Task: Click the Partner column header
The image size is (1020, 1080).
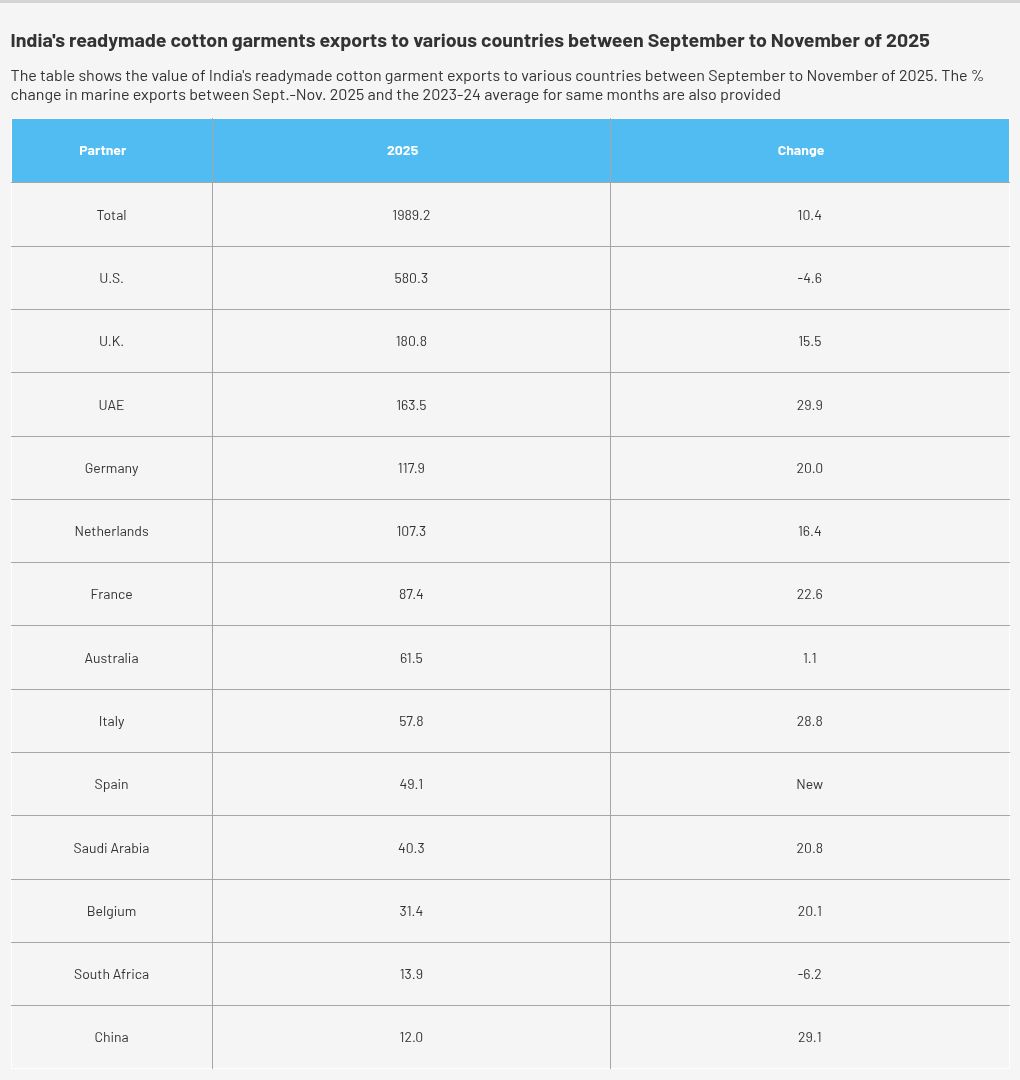Action: click(x=103, y=151)
